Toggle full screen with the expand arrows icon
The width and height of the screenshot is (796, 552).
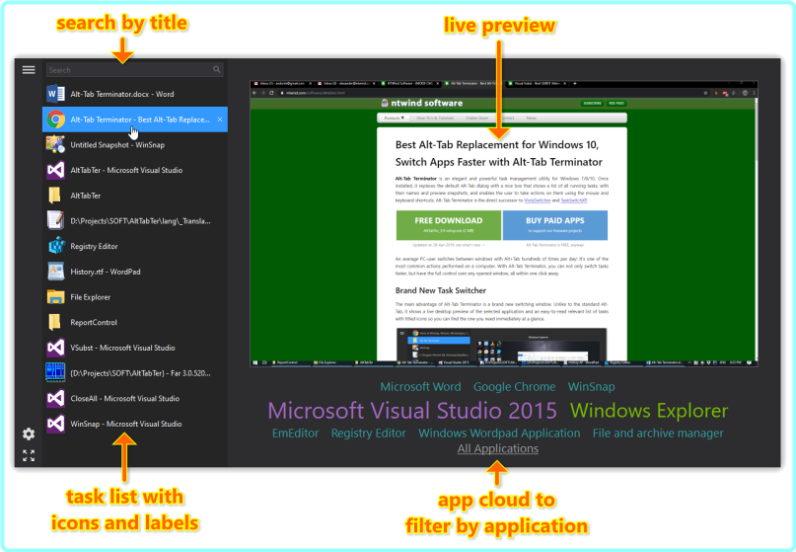pos(28,456)
